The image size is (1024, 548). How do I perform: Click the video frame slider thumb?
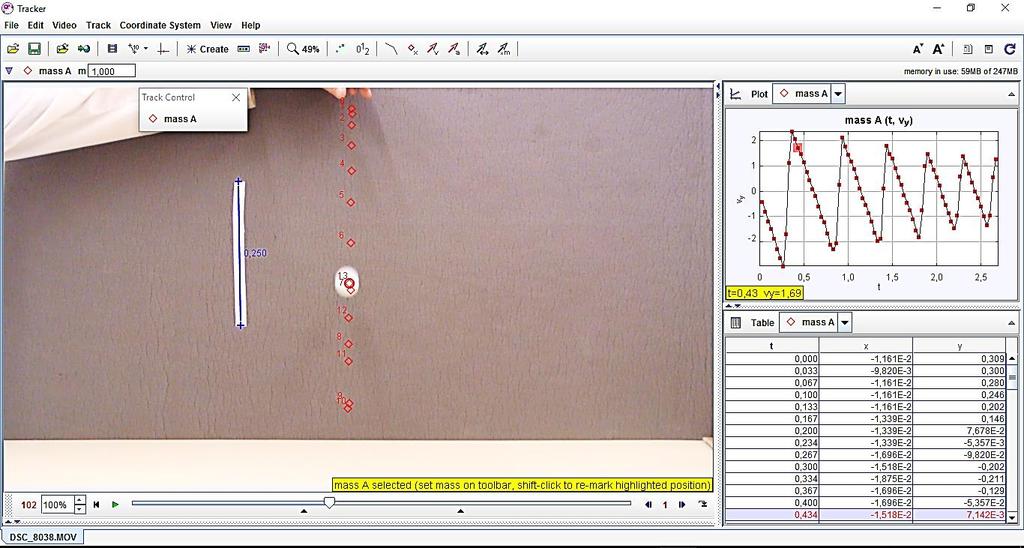pos(330,502)
